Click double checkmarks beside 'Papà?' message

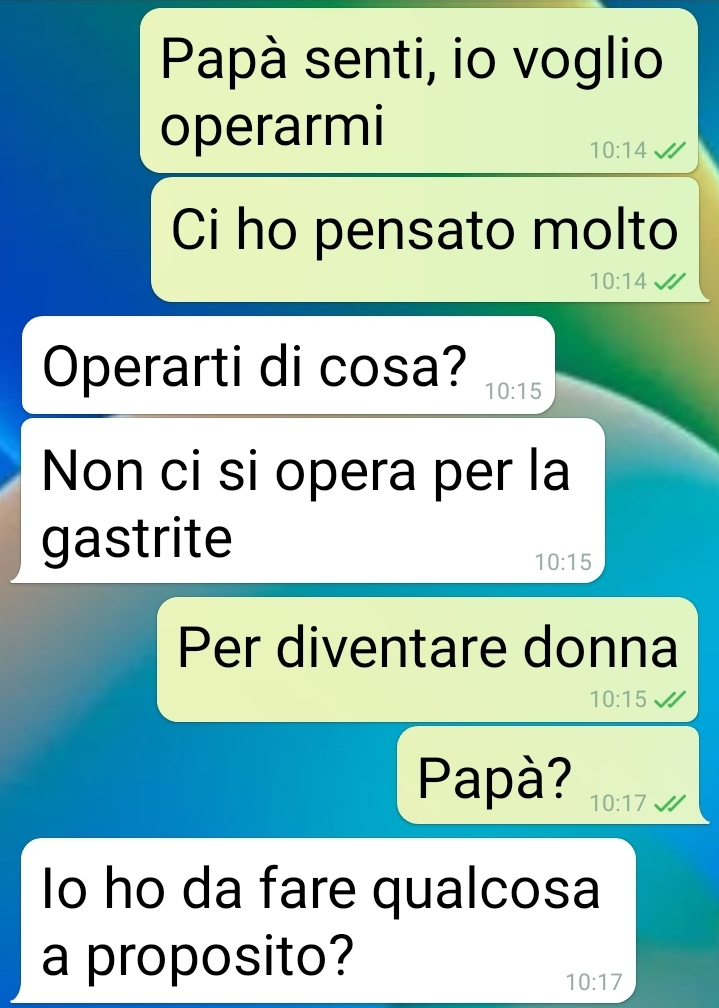(x=669, y=803)
